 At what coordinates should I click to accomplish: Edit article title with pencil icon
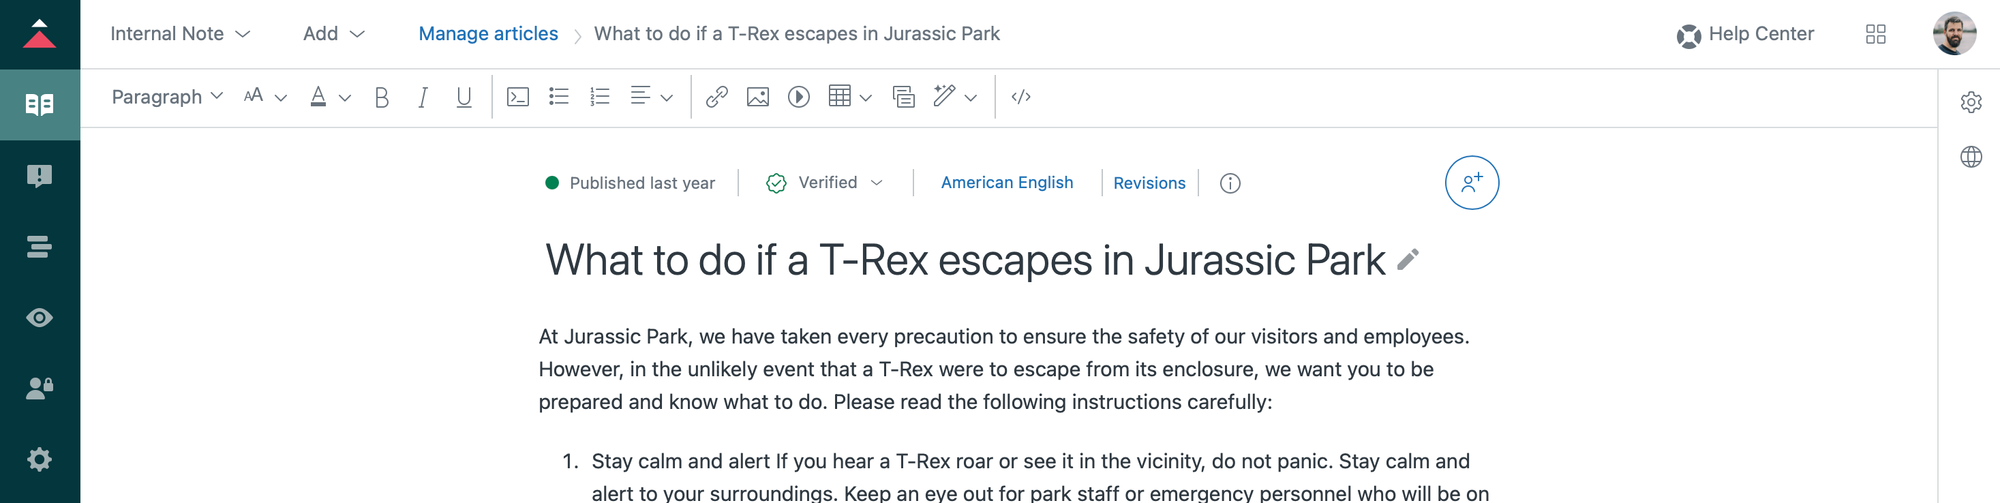coord(1408,260)
